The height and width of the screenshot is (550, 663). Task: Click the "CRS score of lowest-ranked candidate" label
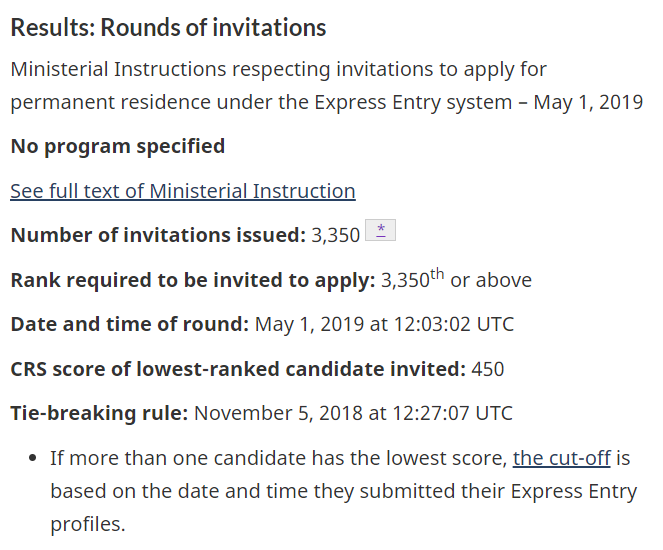point(238,369)
